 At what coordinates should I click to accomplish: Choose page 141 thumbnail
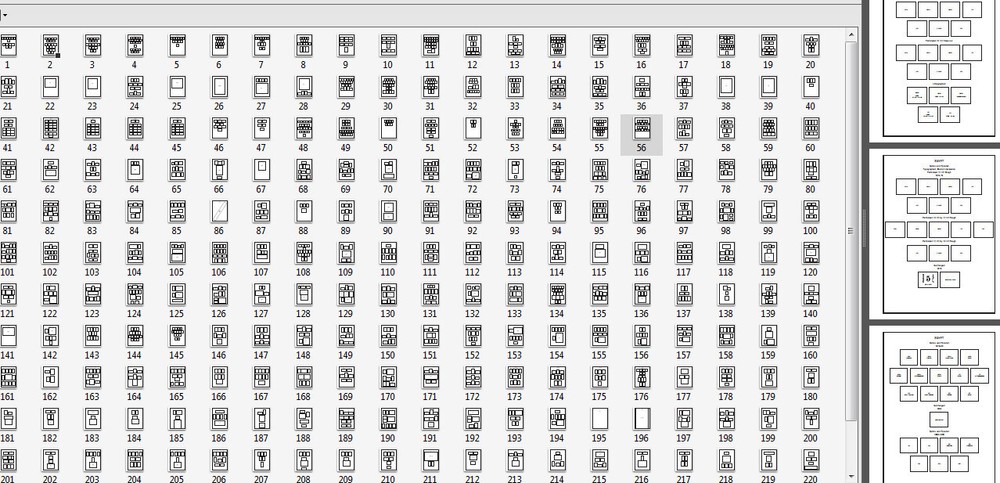[8, 335]
